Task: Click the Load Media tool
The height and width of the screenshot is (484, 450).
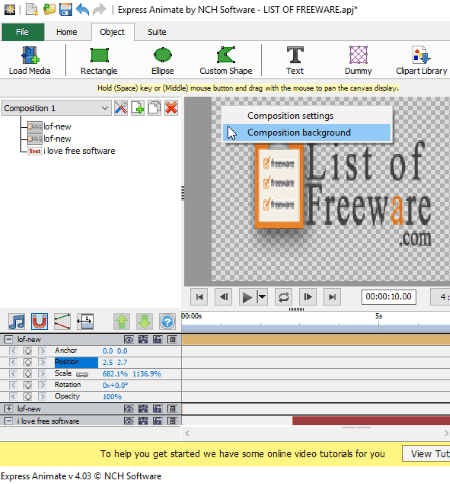Action: point(30,60)
